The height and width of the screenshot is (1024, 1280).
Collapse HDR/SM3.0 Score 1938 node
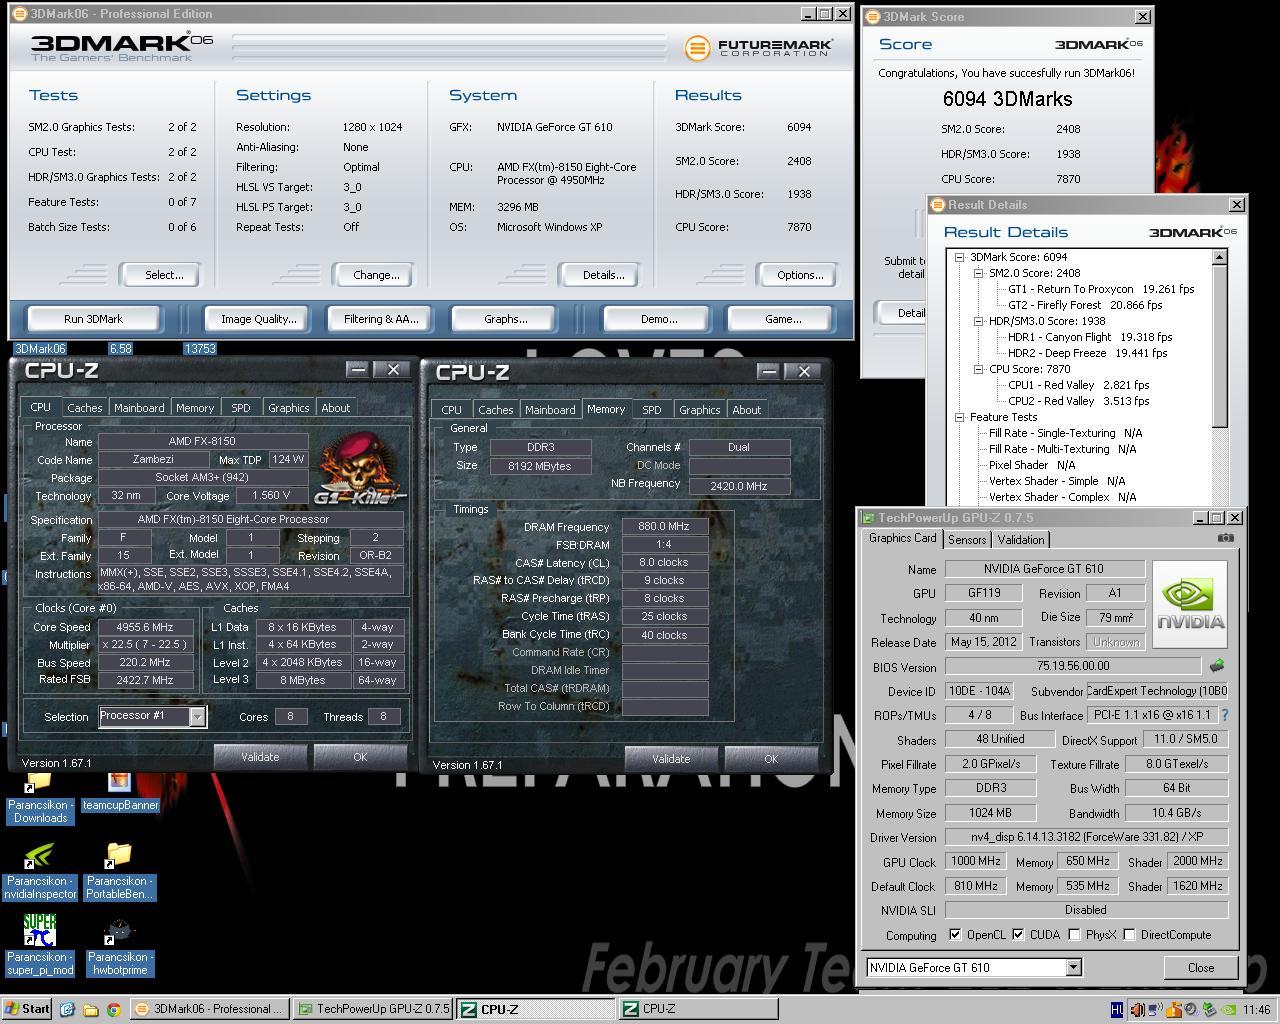[979, 321]
